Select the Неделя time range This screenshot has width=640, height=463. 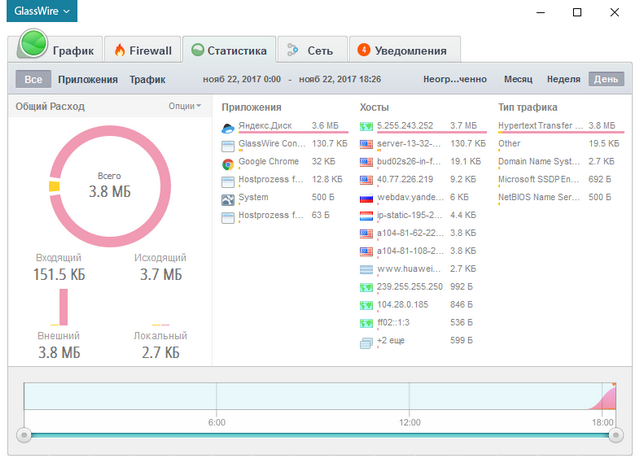click(x=564, y=79)
